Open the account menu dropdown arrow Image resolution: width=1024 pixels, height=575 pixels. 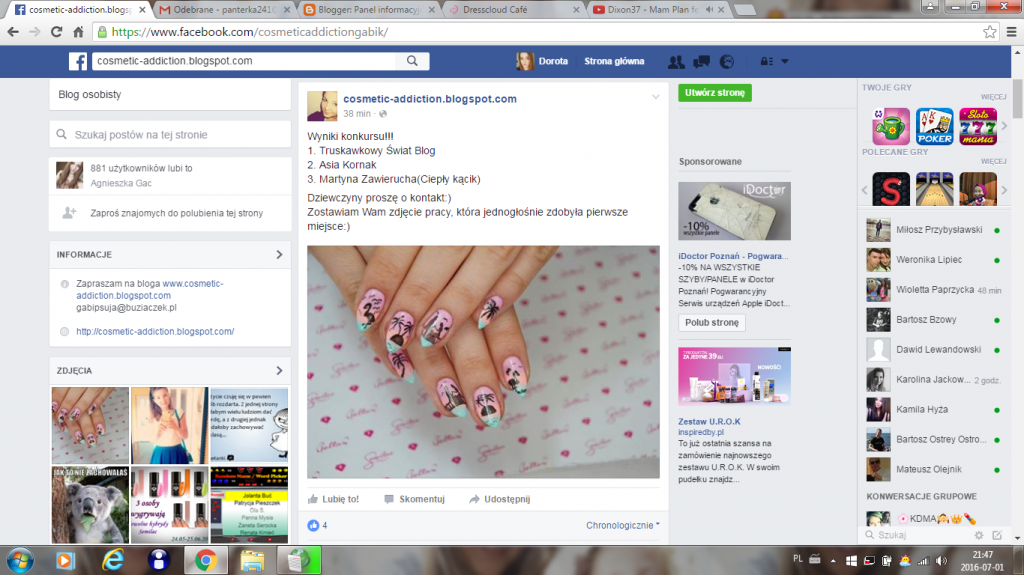click(785, 61)
